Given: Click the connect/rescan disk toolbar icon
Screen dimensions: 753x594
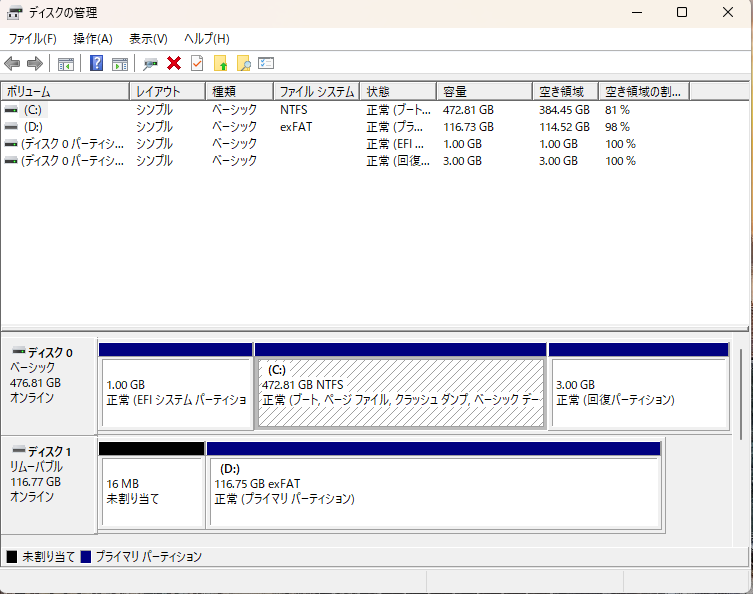Looking at the screenshot, I should point(150,64).
